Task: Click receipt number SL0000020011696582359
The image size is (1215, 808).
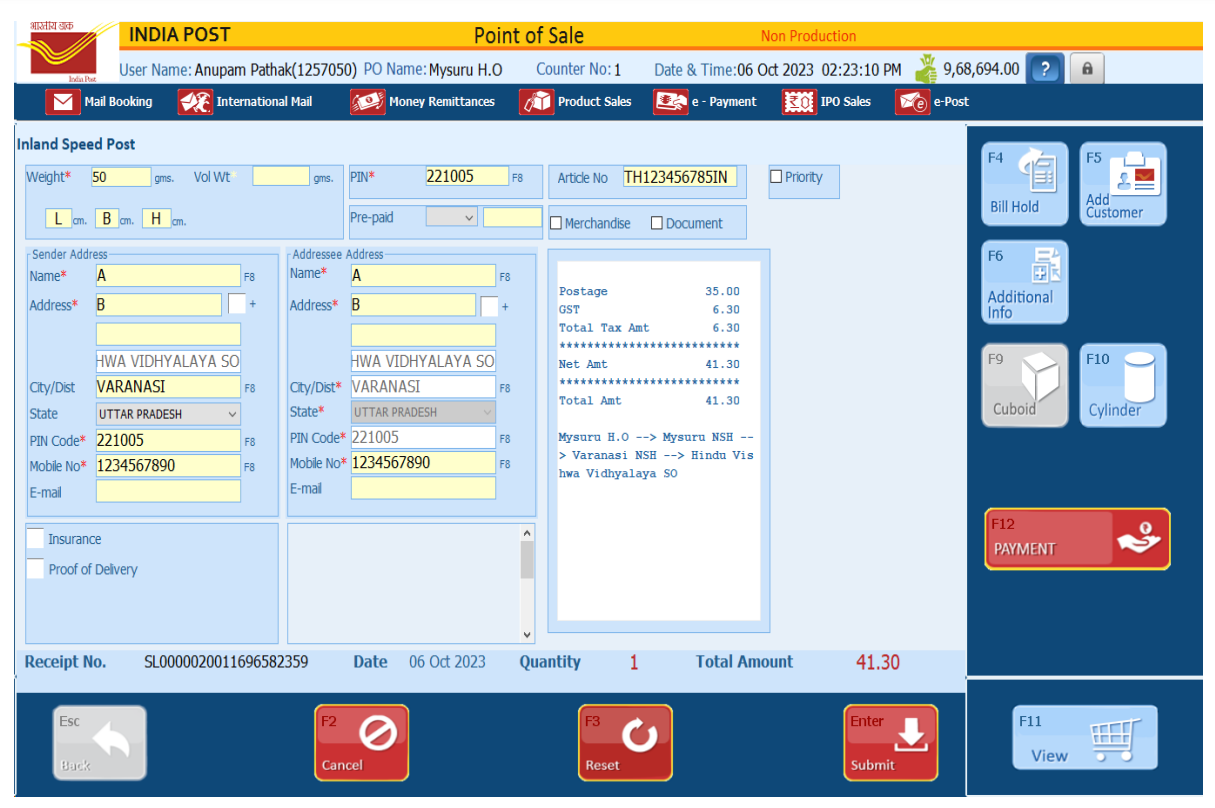Action: 226,662
